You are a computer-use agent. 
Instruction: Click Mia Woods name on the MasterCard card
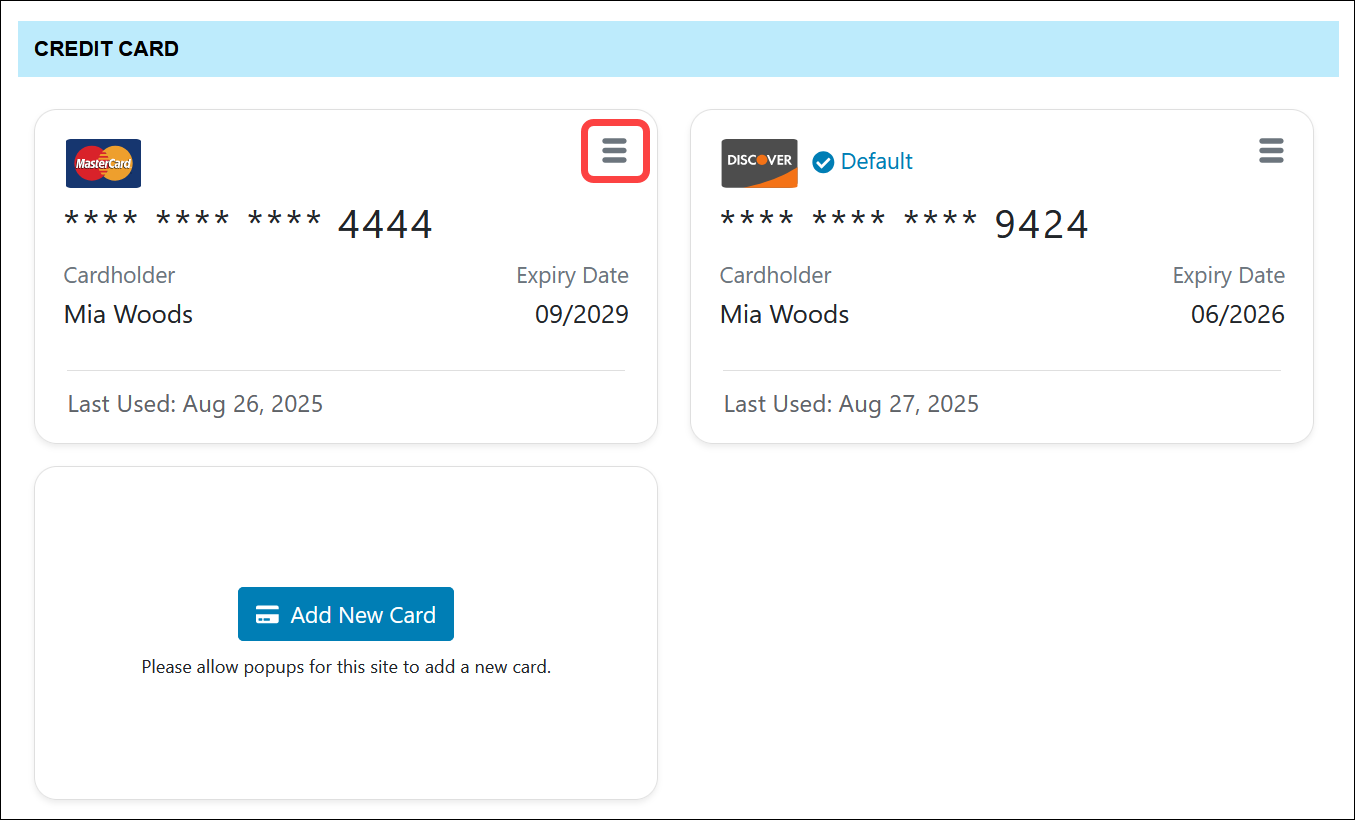(128, 315)
